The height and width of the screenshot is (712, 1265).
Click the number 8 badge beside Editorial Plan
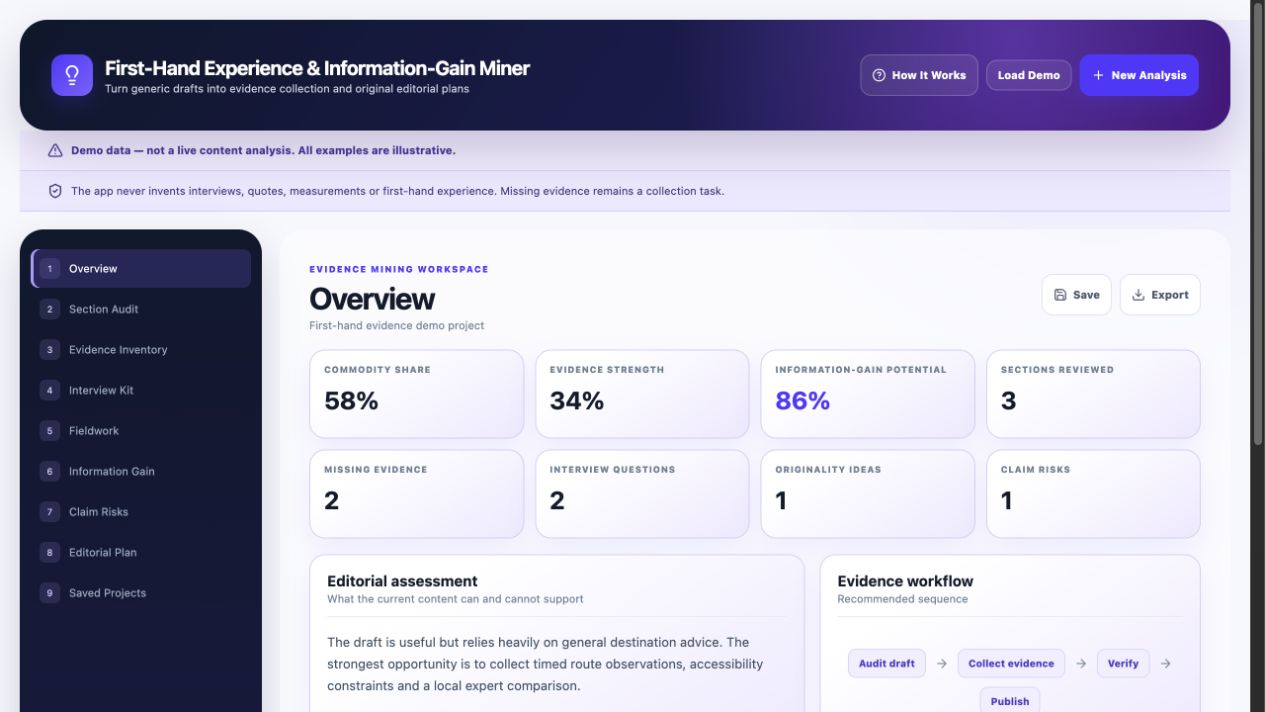point(50,552)
